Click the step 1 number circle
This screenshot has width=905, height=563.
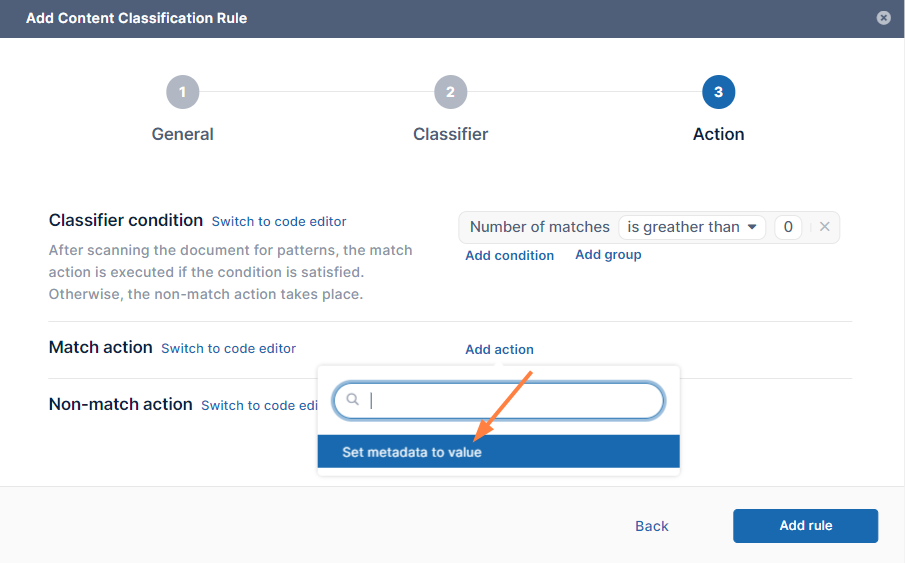pos(182,92)
